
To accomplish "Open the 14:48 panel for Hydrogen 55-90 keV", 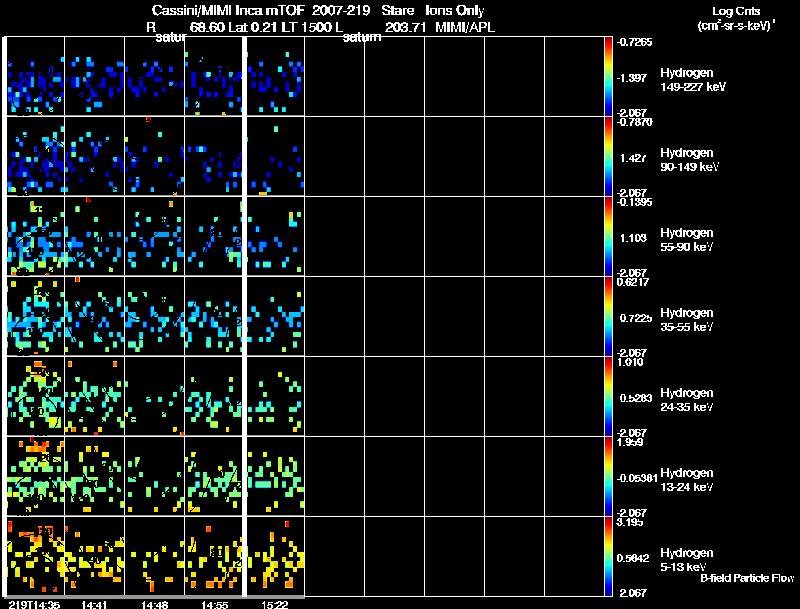I will click(155, 236).
